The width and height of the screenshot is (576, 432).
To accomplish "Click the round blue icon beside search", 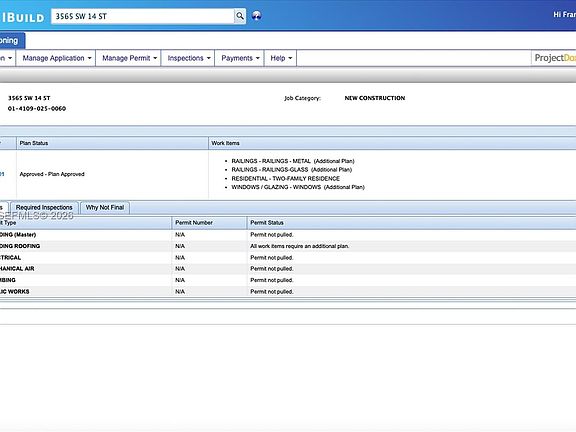I will 257,16.
